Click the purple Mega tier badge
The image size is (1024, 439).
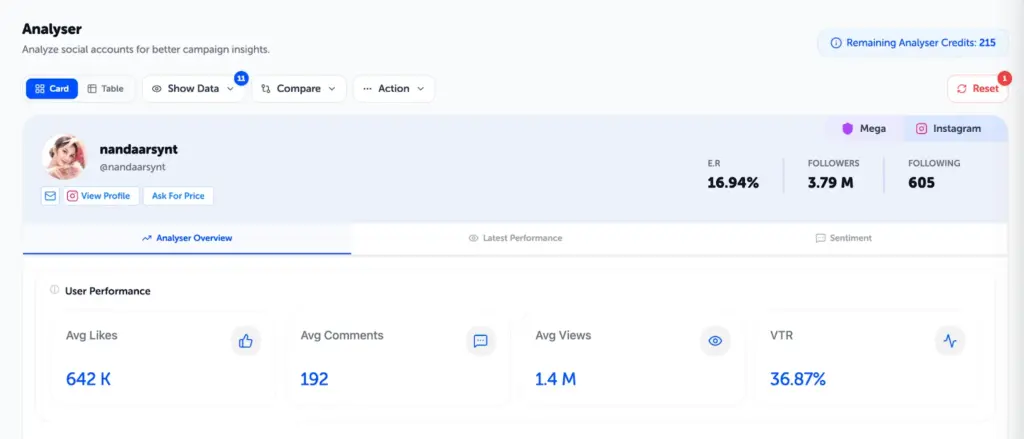pos(864,129)
